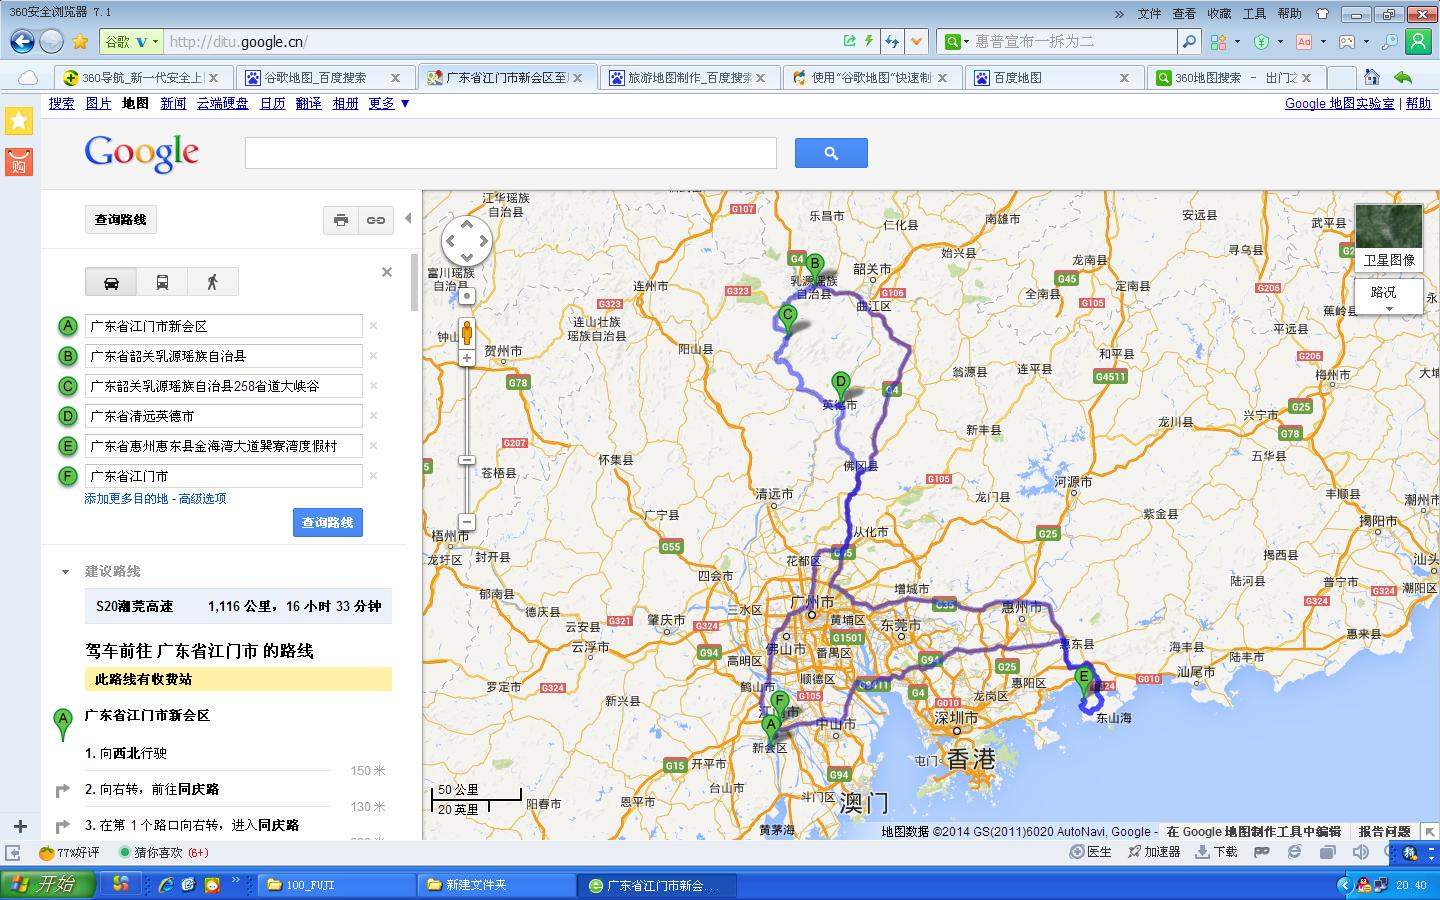Open the 工具 tools menu

tap(1254, 14)
